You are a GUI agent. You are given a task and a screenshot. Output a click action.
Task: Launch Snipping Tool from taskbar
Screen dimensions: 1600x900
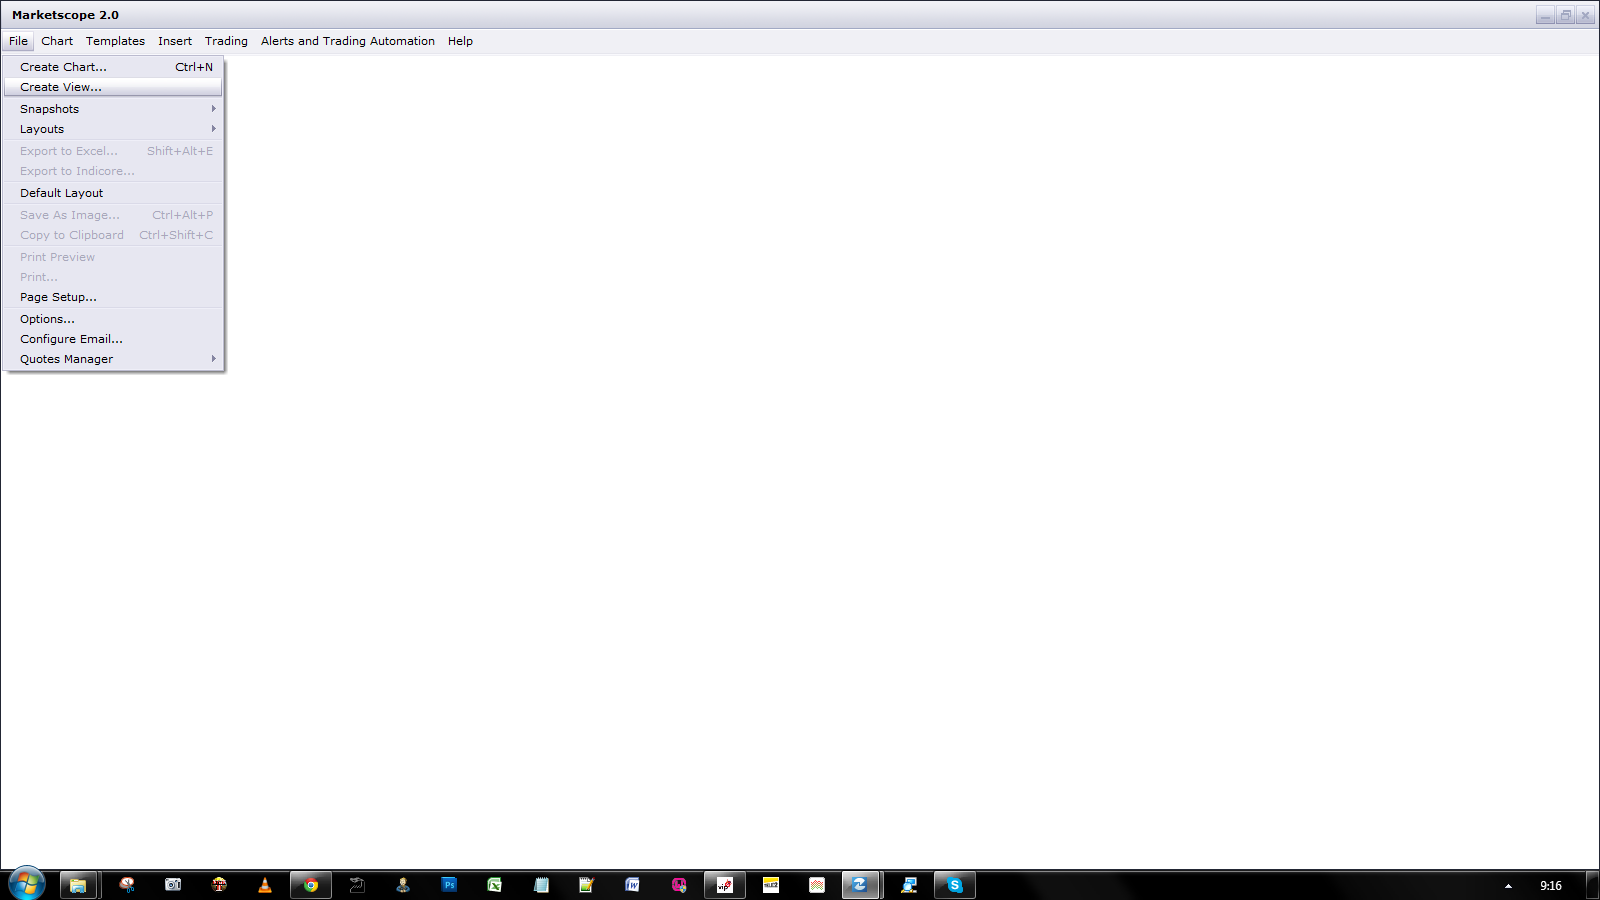[x=127, y=885]
